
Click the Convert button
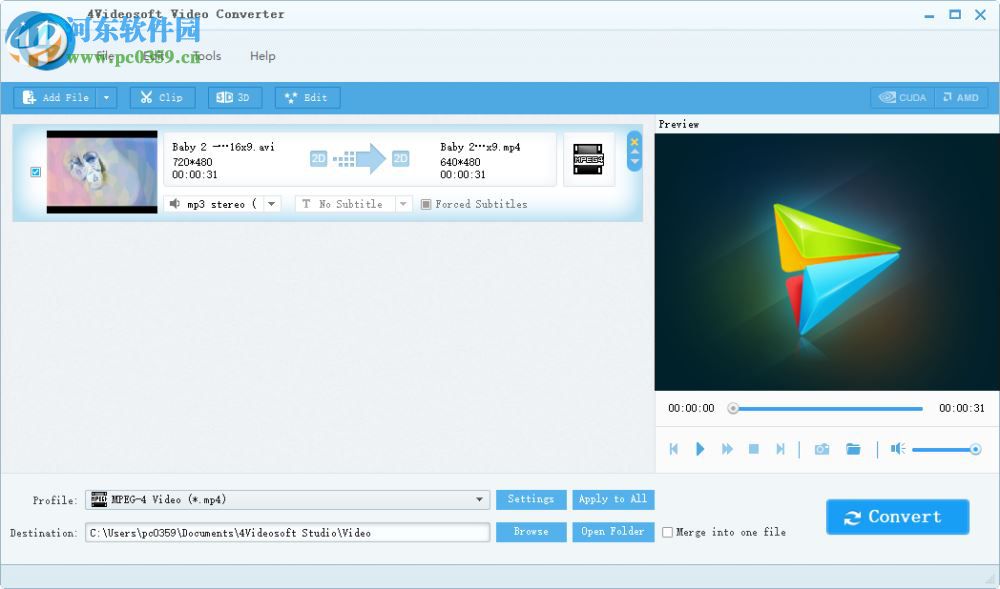pyautogui.click(x=897, y=517)
